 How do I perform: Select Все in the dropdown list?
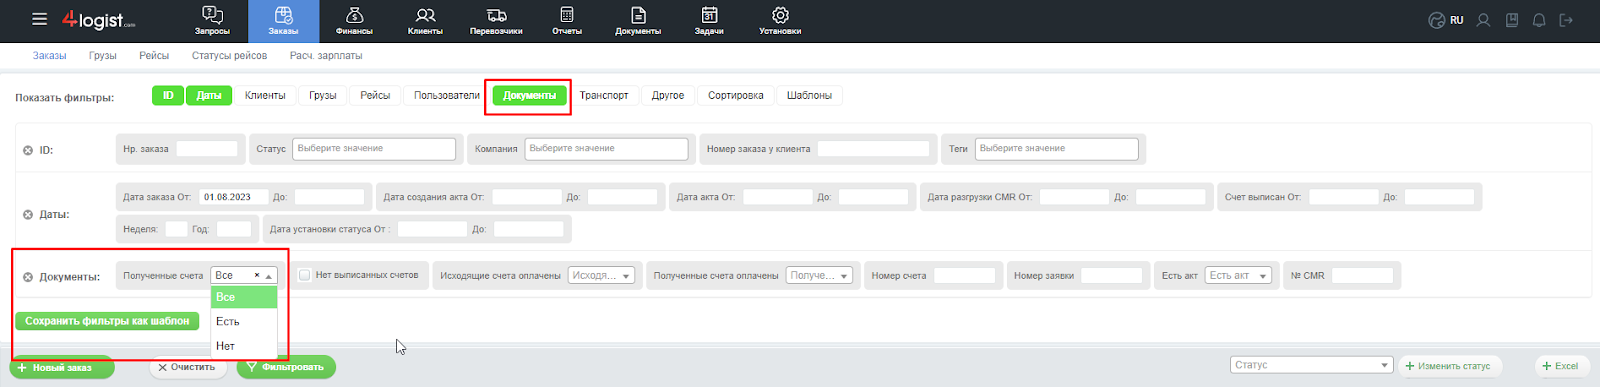coord(244,297)
